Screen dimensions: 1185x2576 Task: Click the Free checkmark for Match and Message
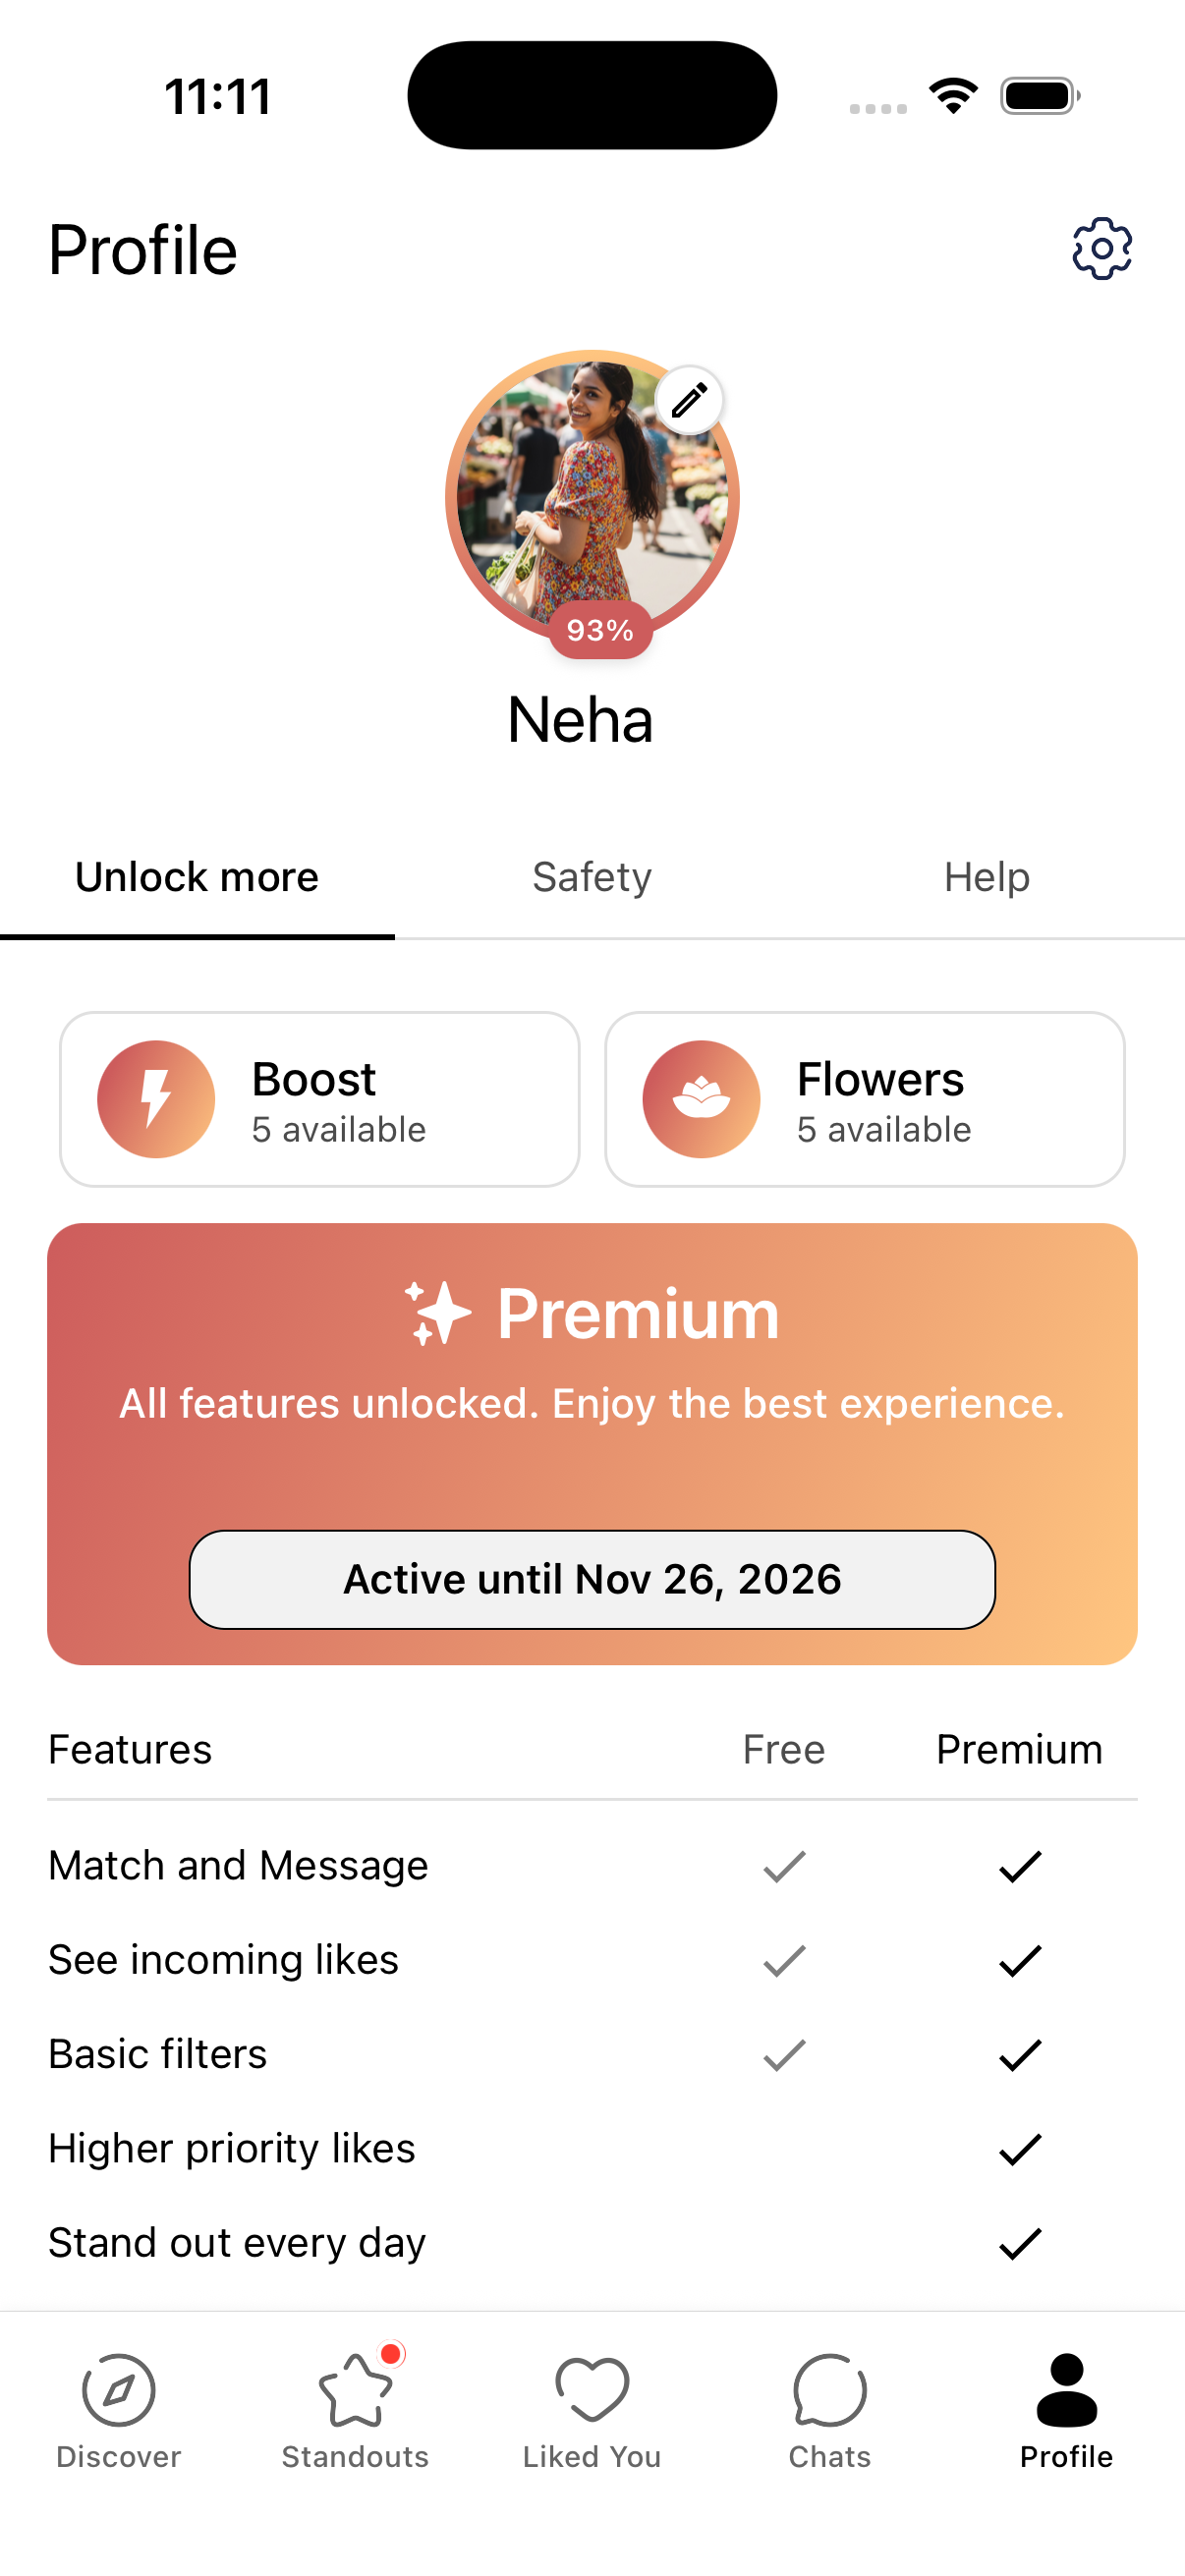tap(783, 1864)
